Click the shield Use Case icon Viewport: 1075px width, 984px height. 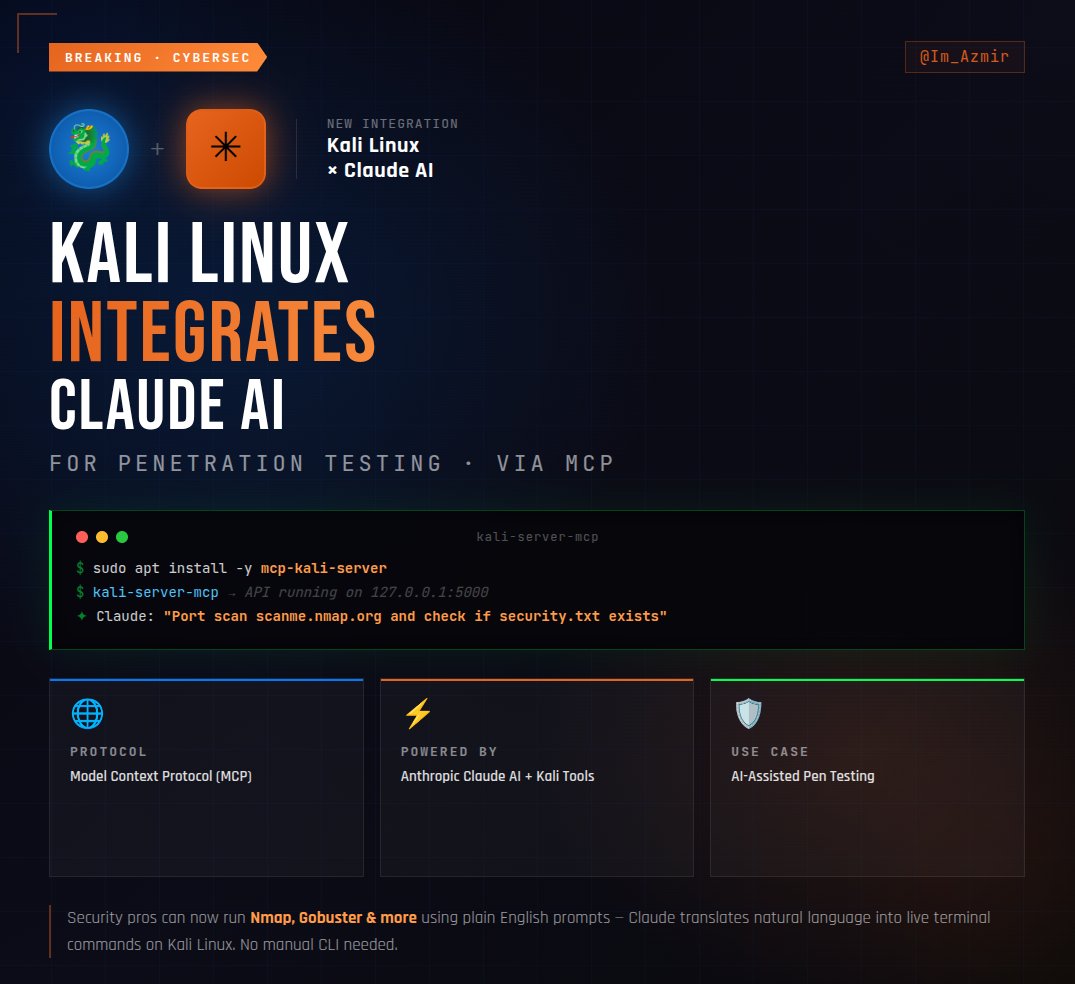[x=748, y=714]
